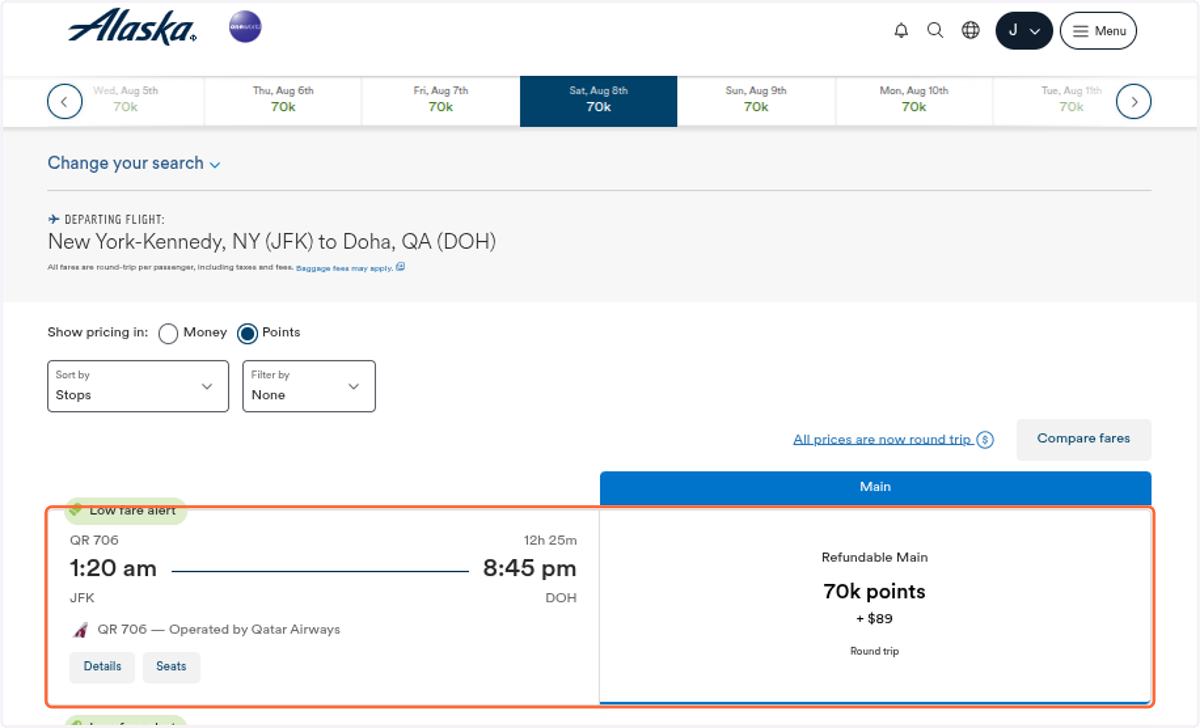
Task: Select Thu, Aug 6th date tab
Action: (283, 100)
